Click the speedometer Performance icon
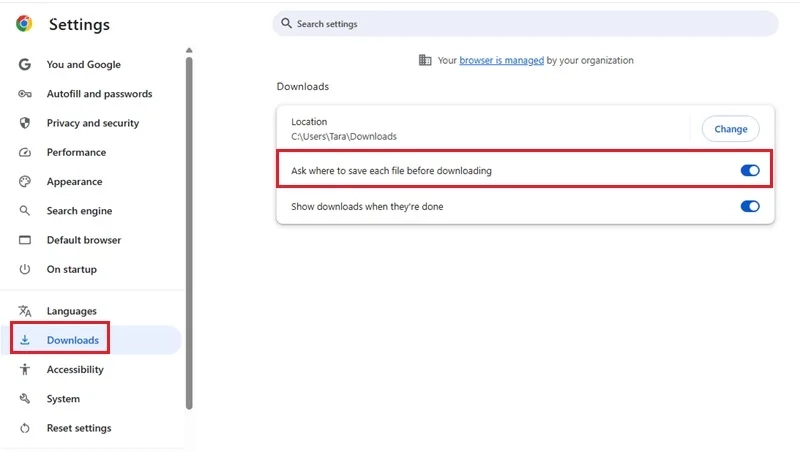 24,153
